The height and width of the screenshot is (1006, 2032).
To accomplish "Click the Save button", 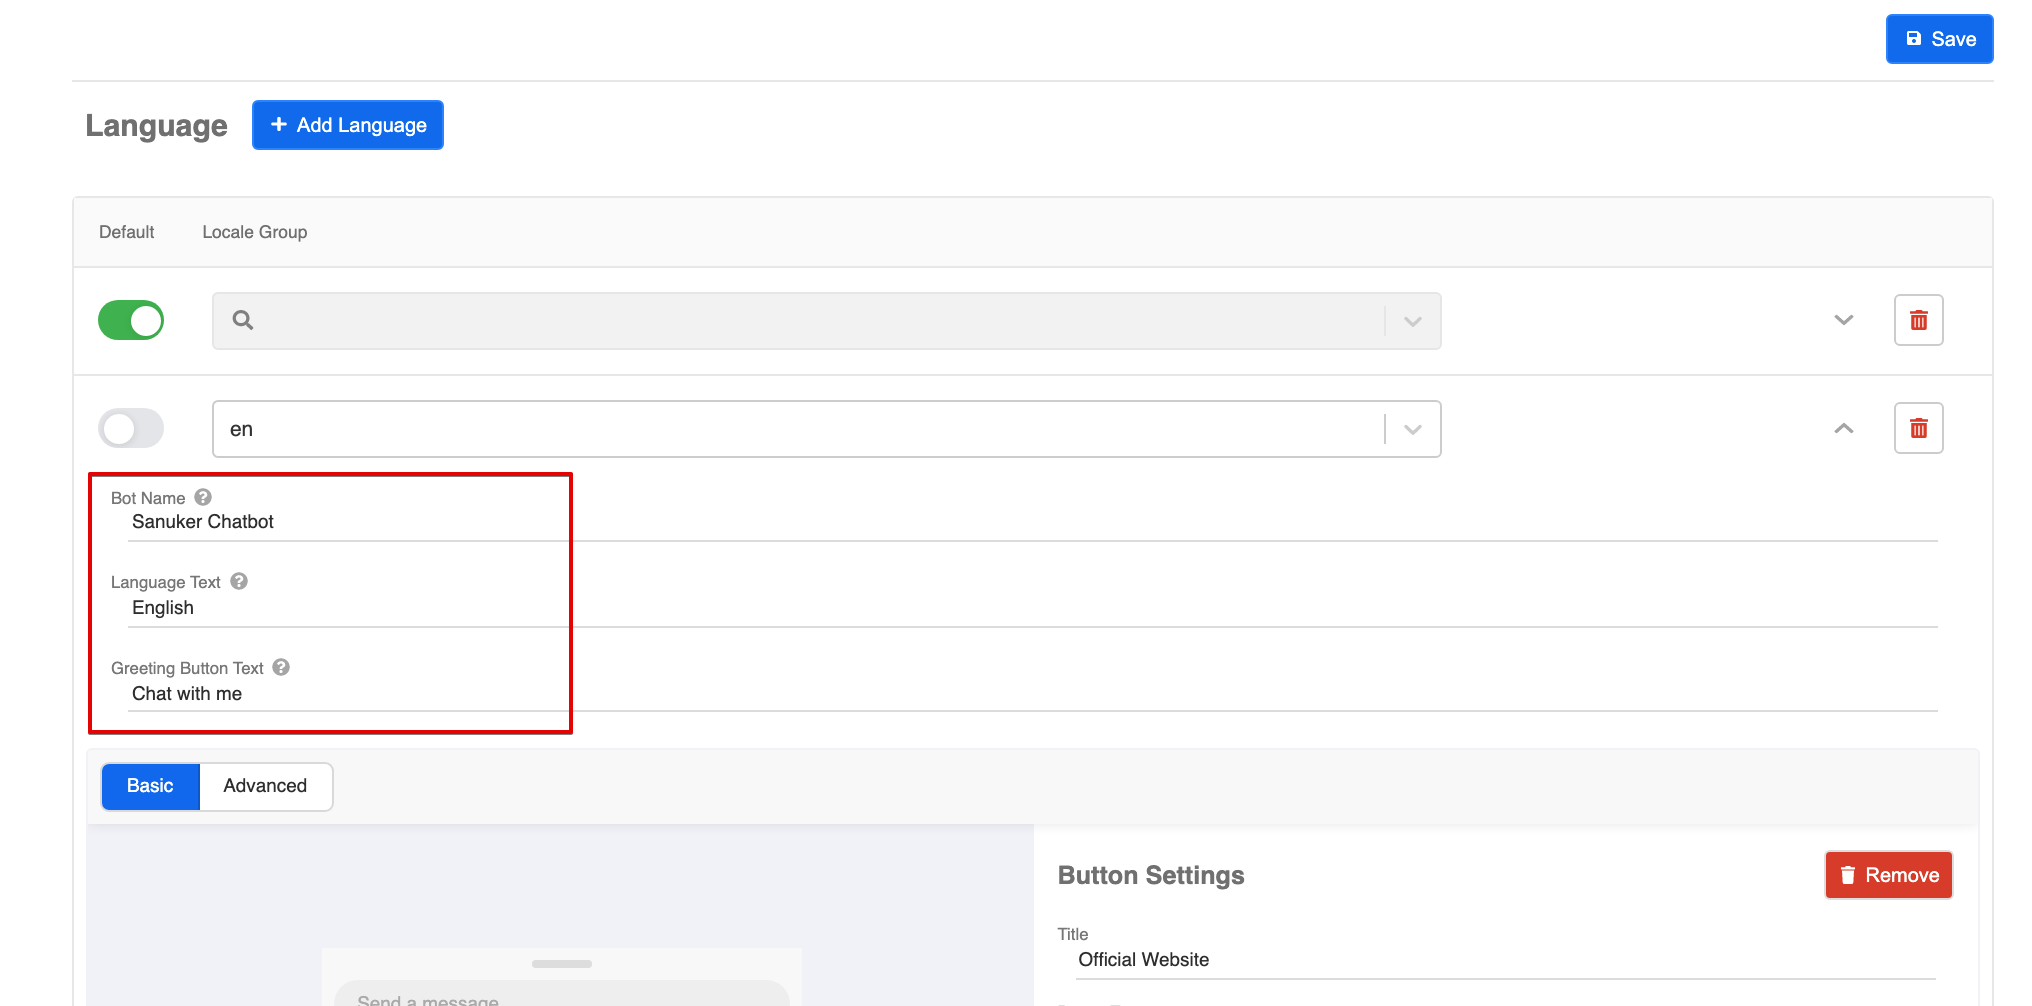I will click(x=1939, y=38).
